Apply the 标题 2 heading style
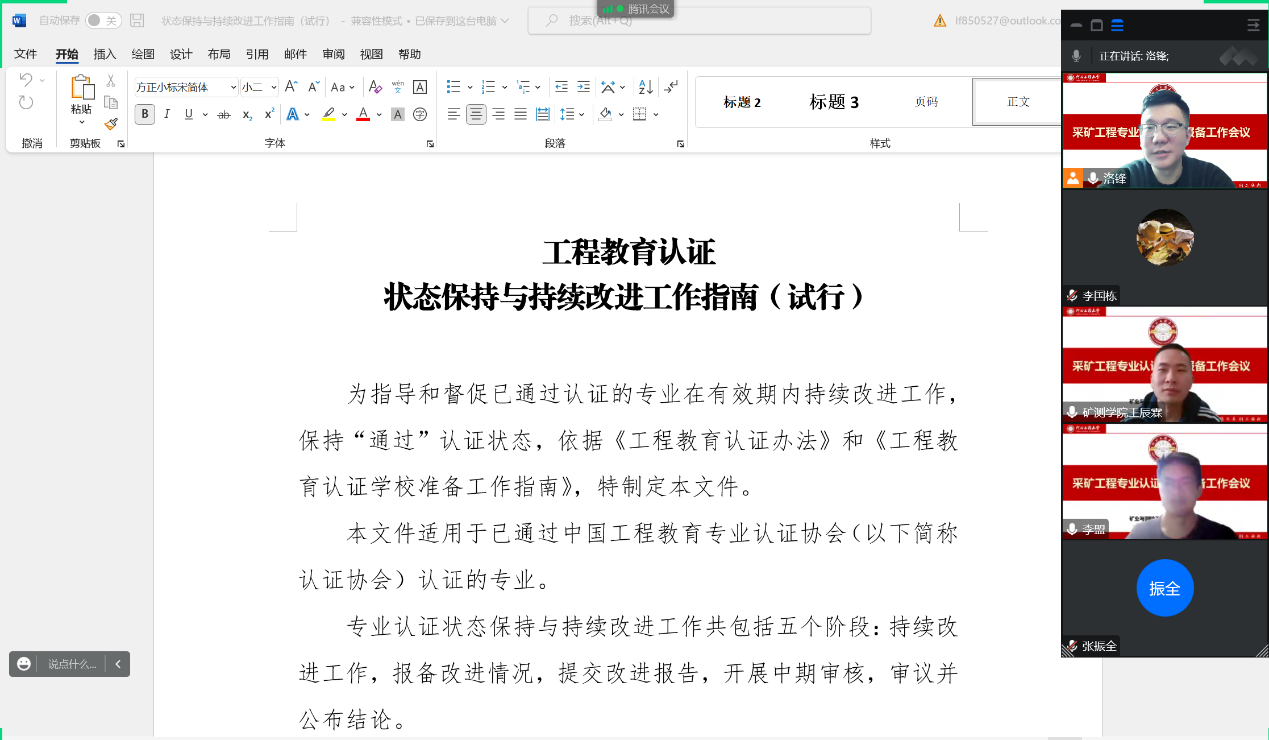The height and width of the screenshot is (740, 1269). click(742, 102)
